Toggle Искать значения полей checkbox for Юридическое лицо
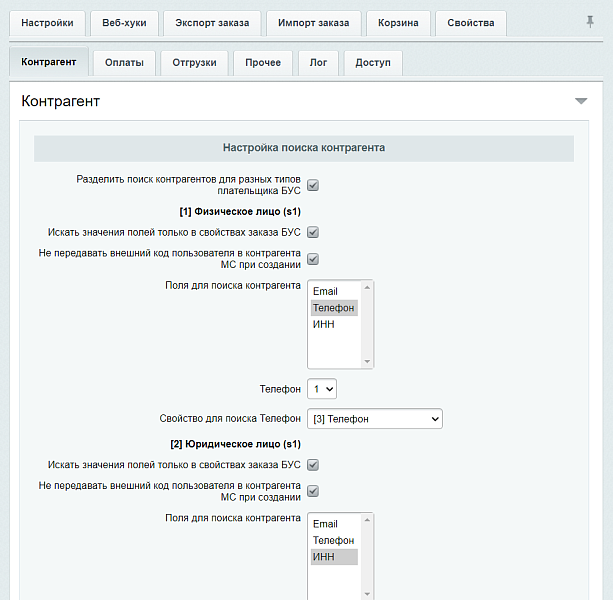Screen dimensions: 613x600 tap(313, 465)
